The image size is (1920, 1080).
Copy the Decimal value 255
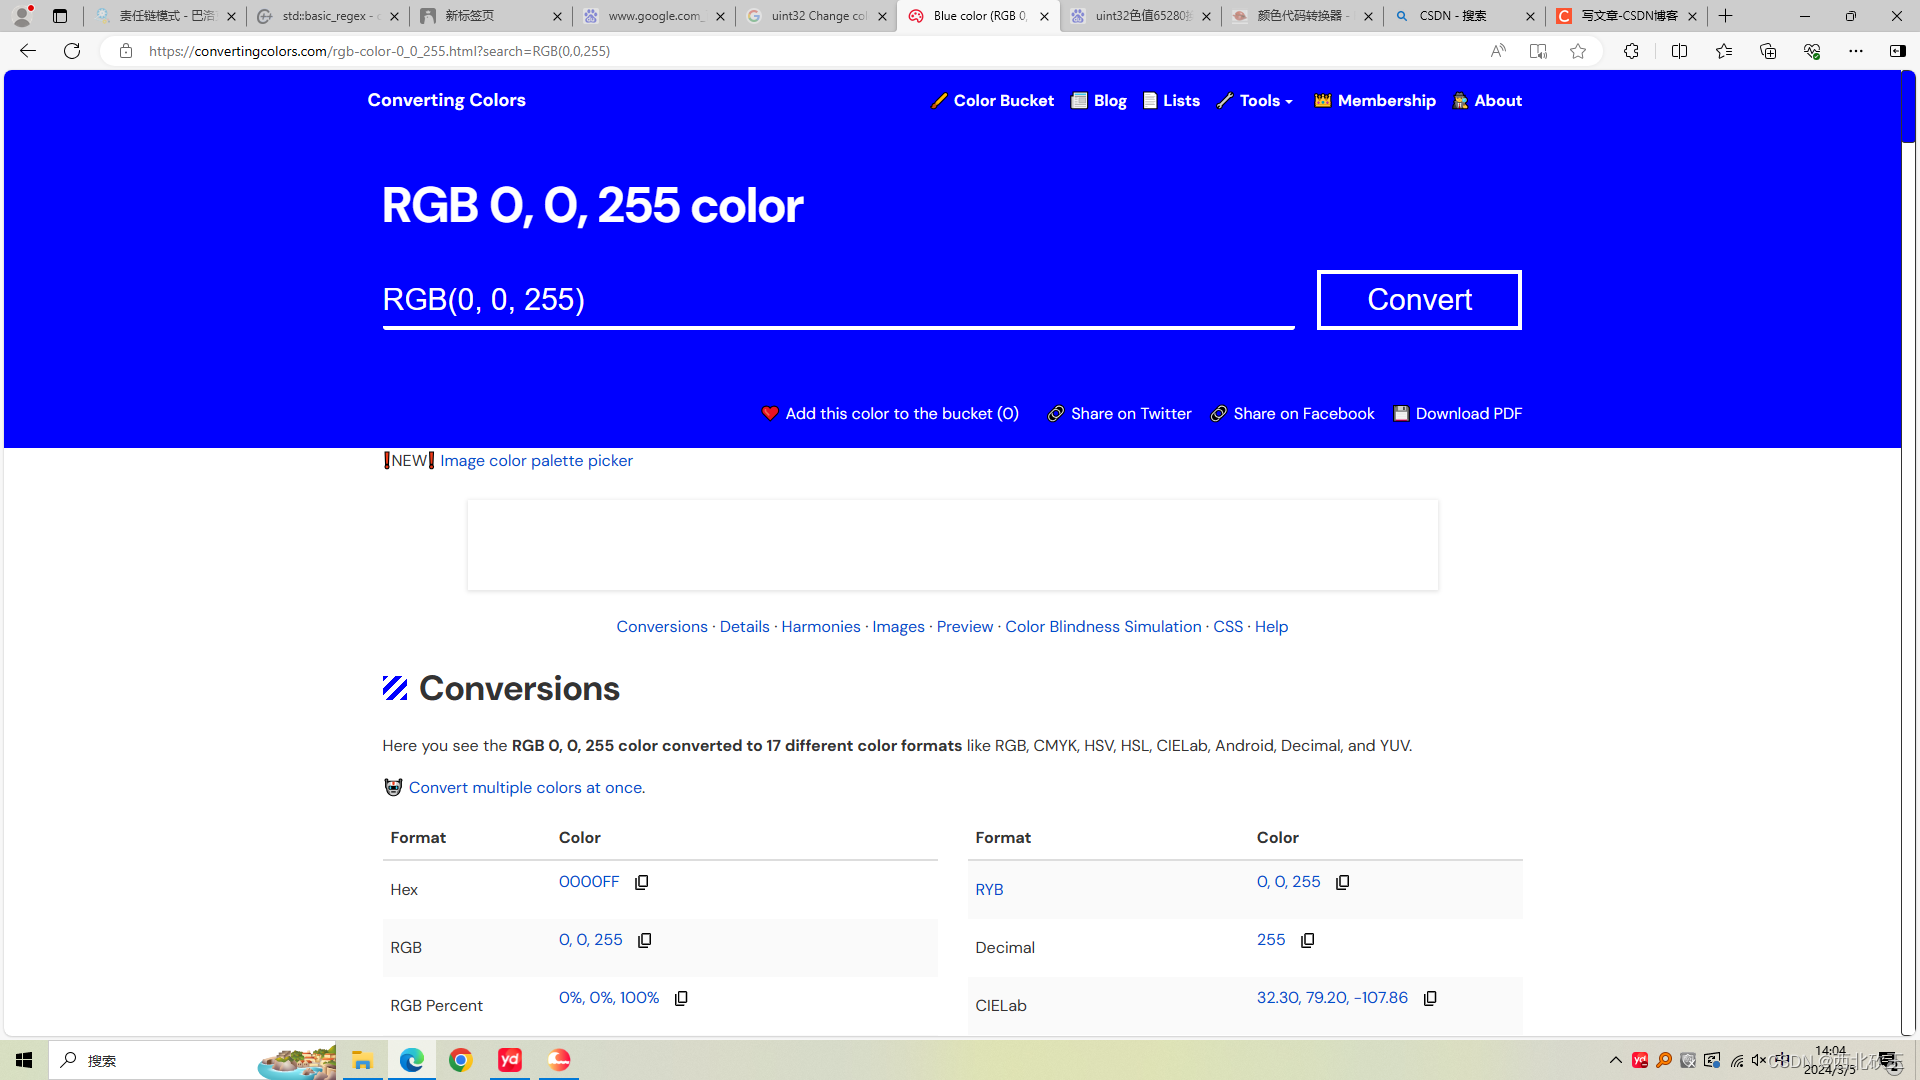(x=1307, y=940)
